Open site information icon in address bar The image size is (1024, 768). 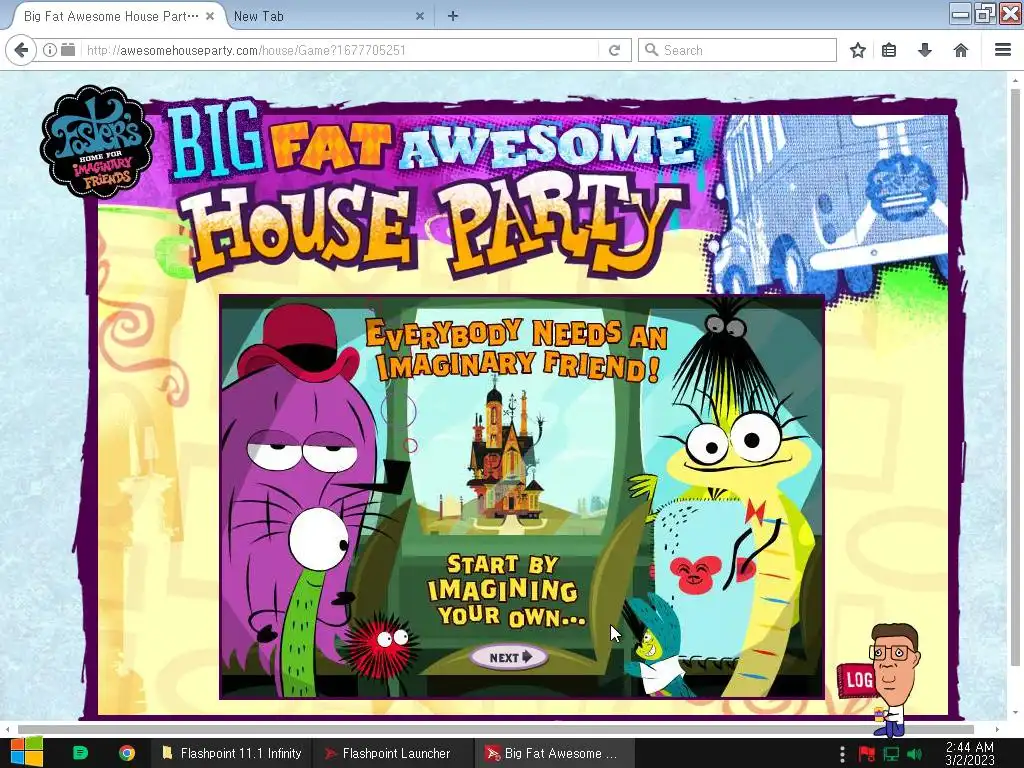(x=50, y=50)
